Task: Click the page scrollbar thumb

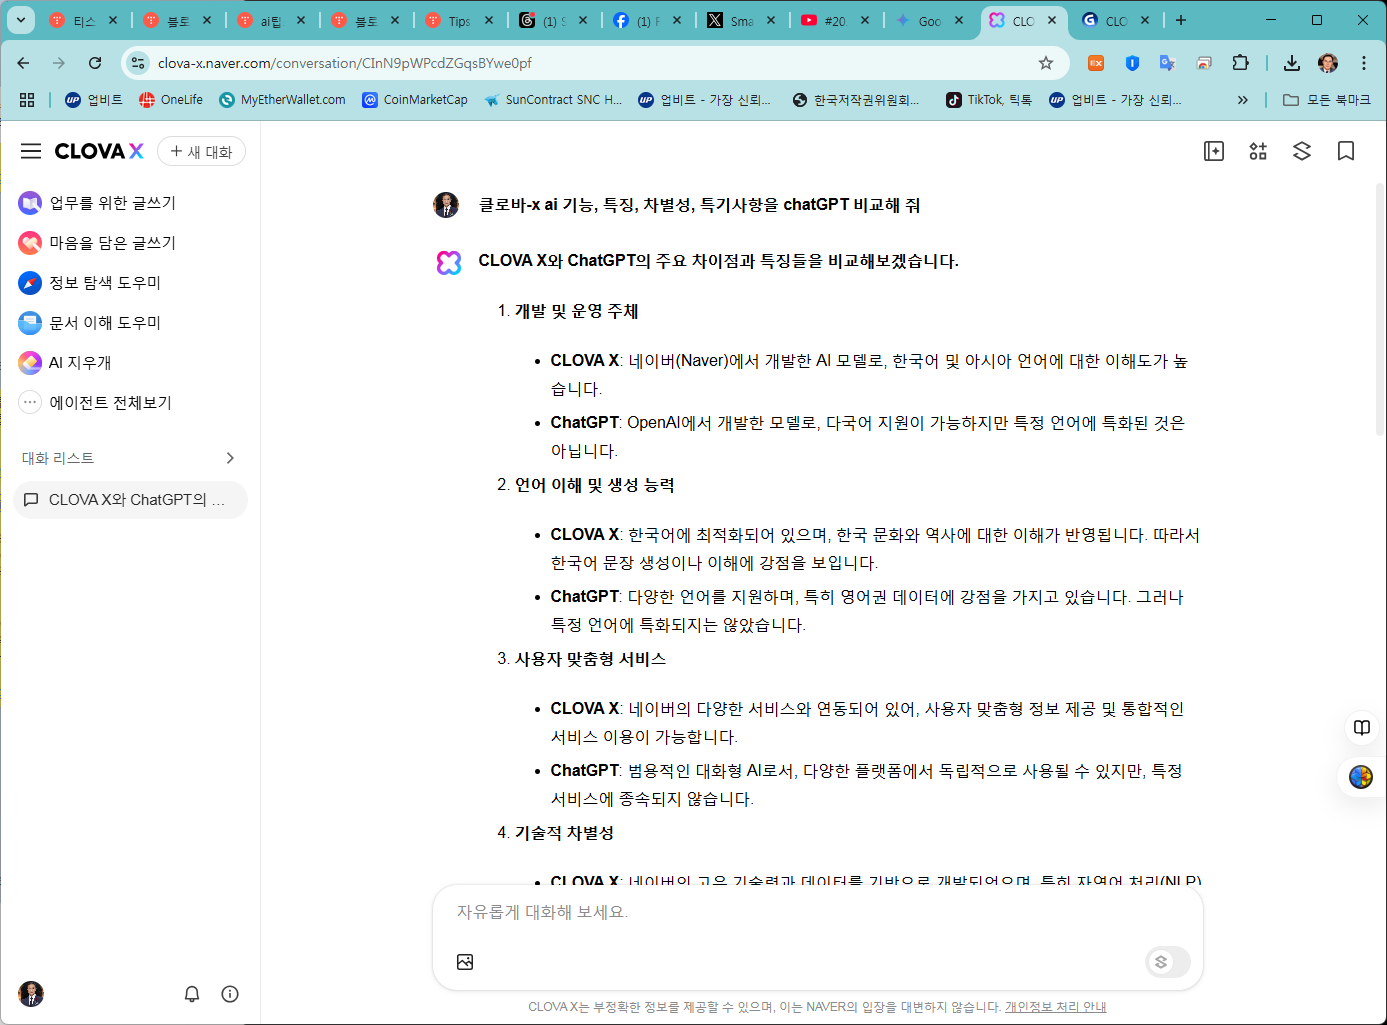Action: [1380, 310]
